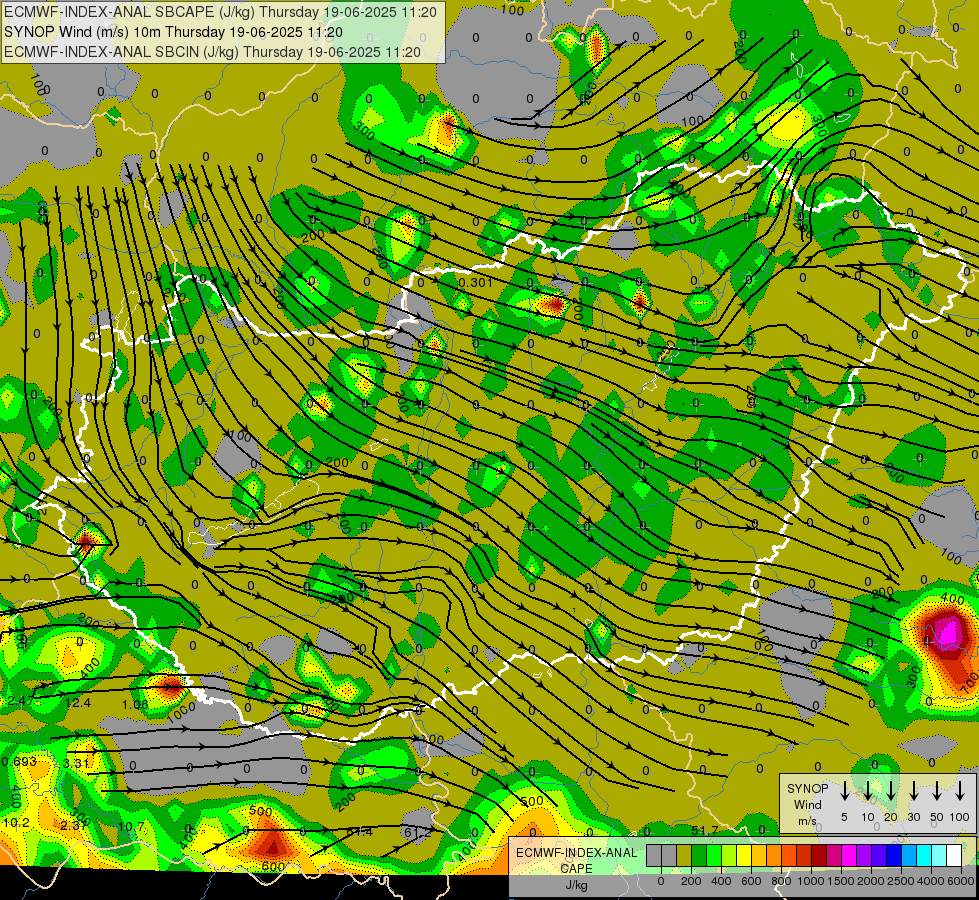Click the wind arrow above 50 in SYNOP legend

click(937, 791)
